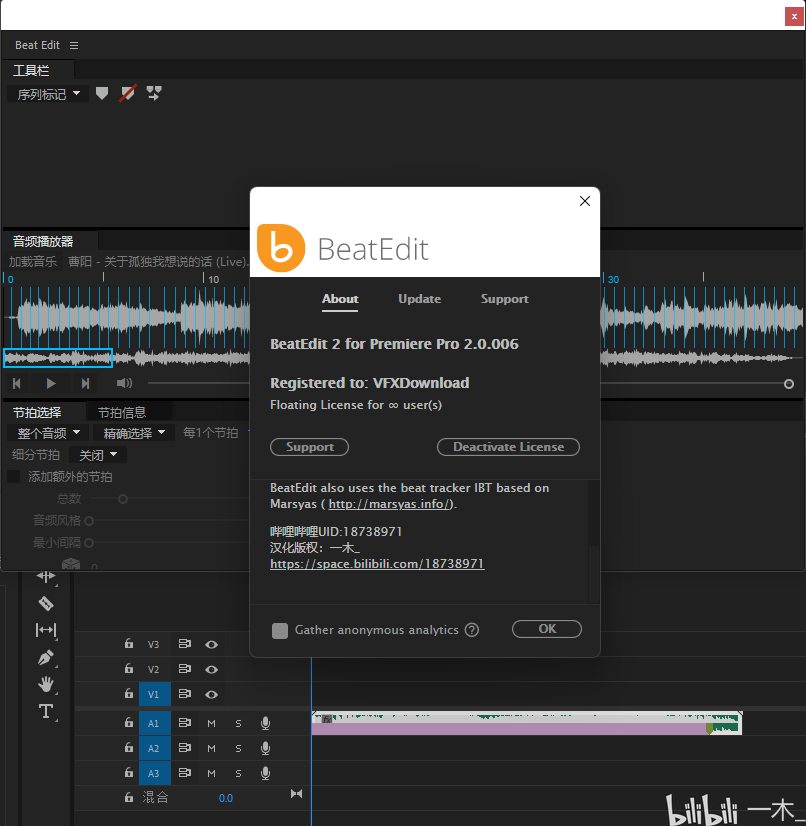
Task: Click the remove markers icon with red slash
Action: pos(127,94)
